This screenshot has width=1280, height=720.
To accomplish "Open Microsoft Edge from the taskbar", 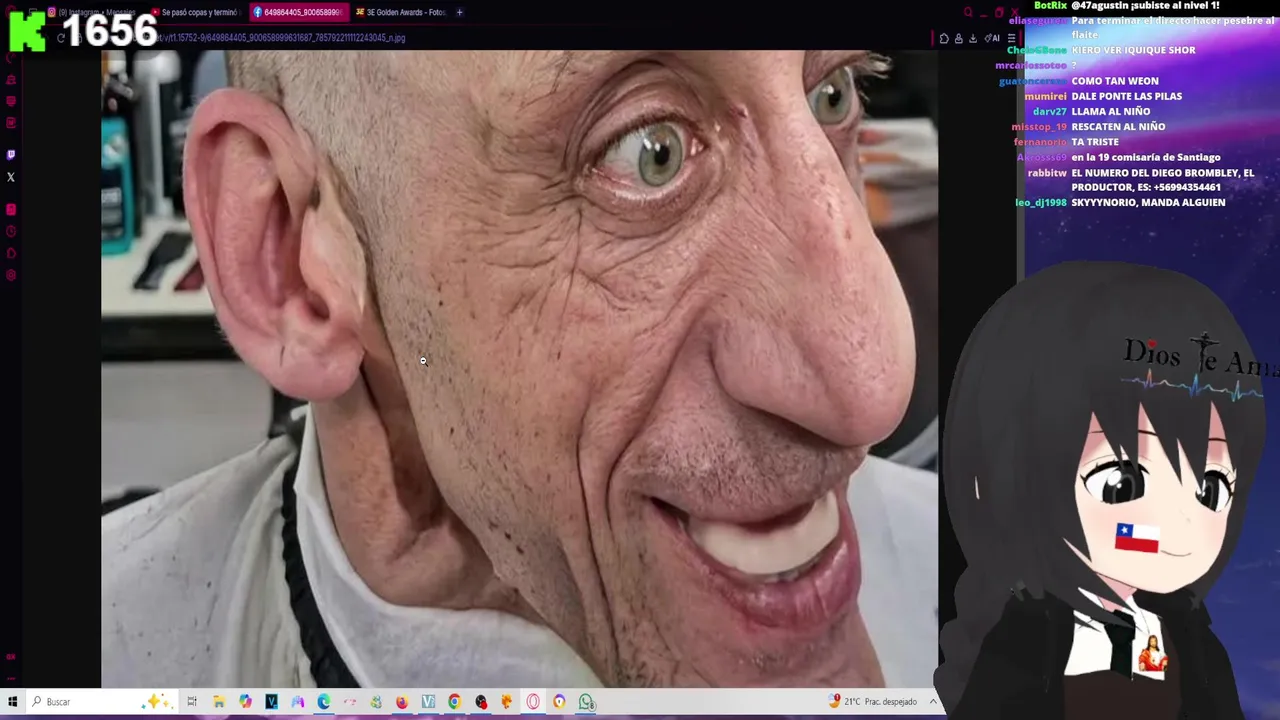I will pyautogui.click(x=324, y=702).
